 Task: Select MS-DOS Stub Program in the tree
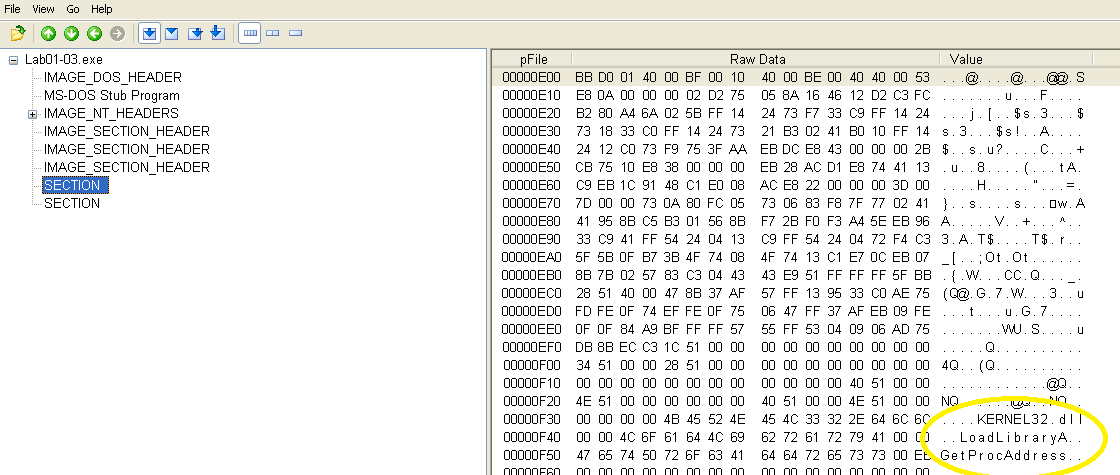pyautogui.click(x=111, y=95)
